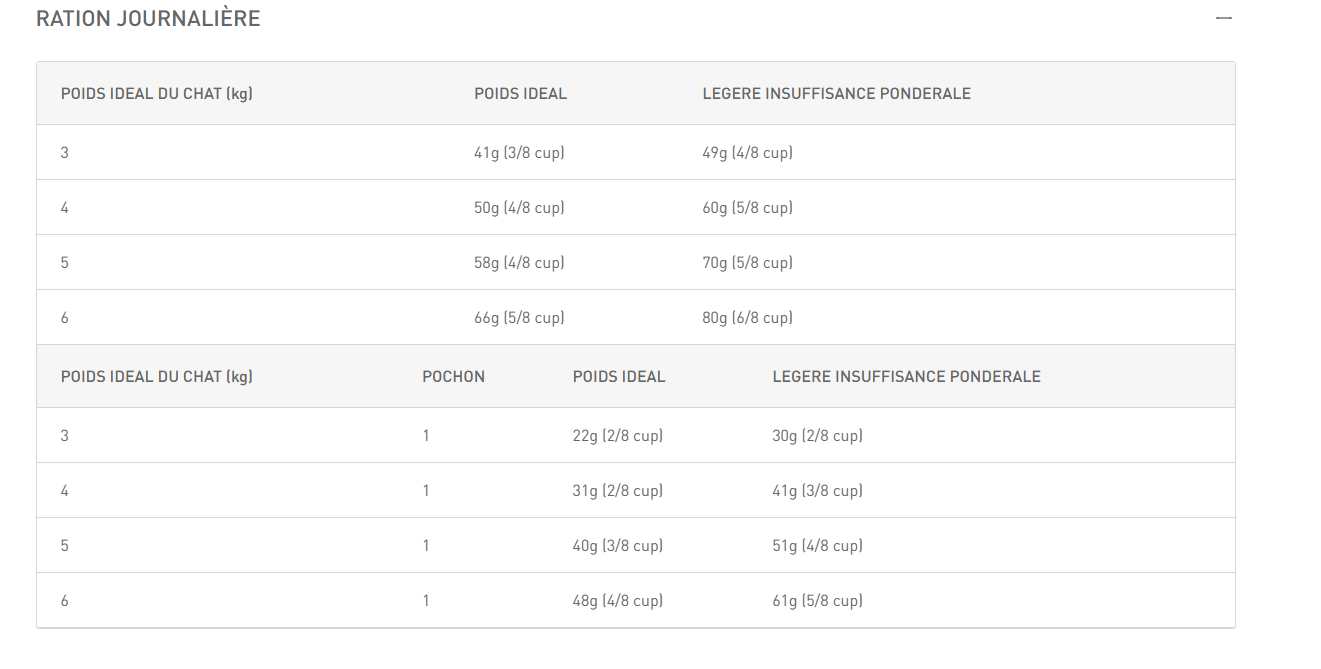The width and height of the screenshot is (1321, 669).
Task: Click 41g (3/8 cup) in the top table
Action: (519, 153)
